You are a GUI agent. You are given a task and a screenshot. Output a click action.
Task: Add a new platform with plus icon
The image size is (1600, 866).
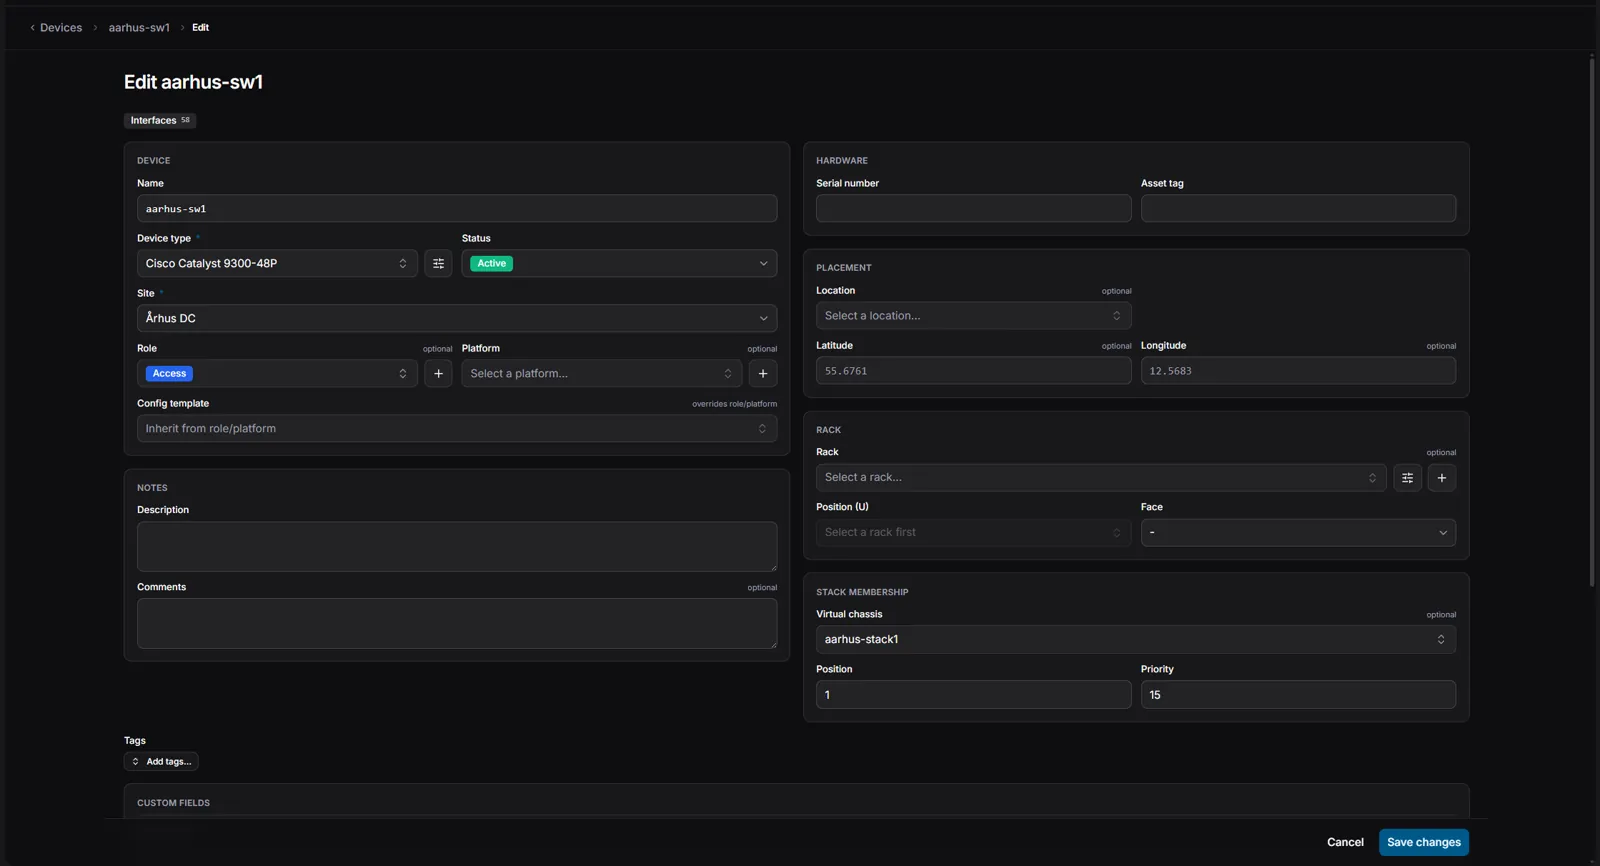click(763, 373)
